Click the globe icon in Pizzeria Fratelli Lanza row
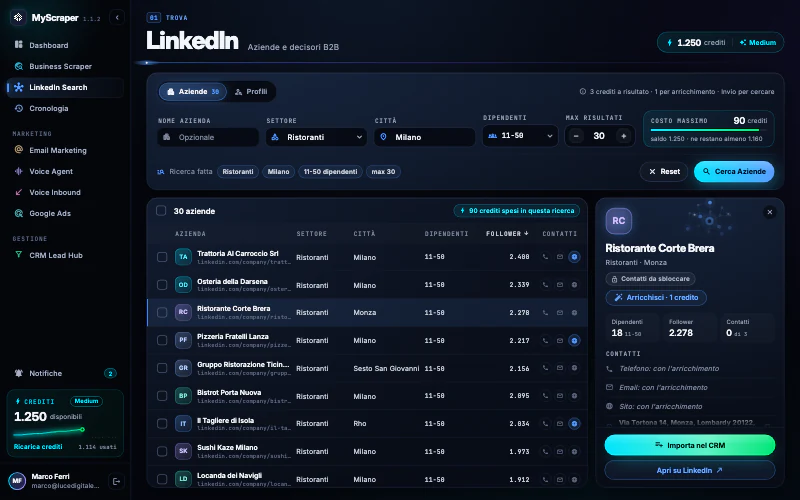Image resolution: width=800 pixels, height=500 pixels. [574, 340]
